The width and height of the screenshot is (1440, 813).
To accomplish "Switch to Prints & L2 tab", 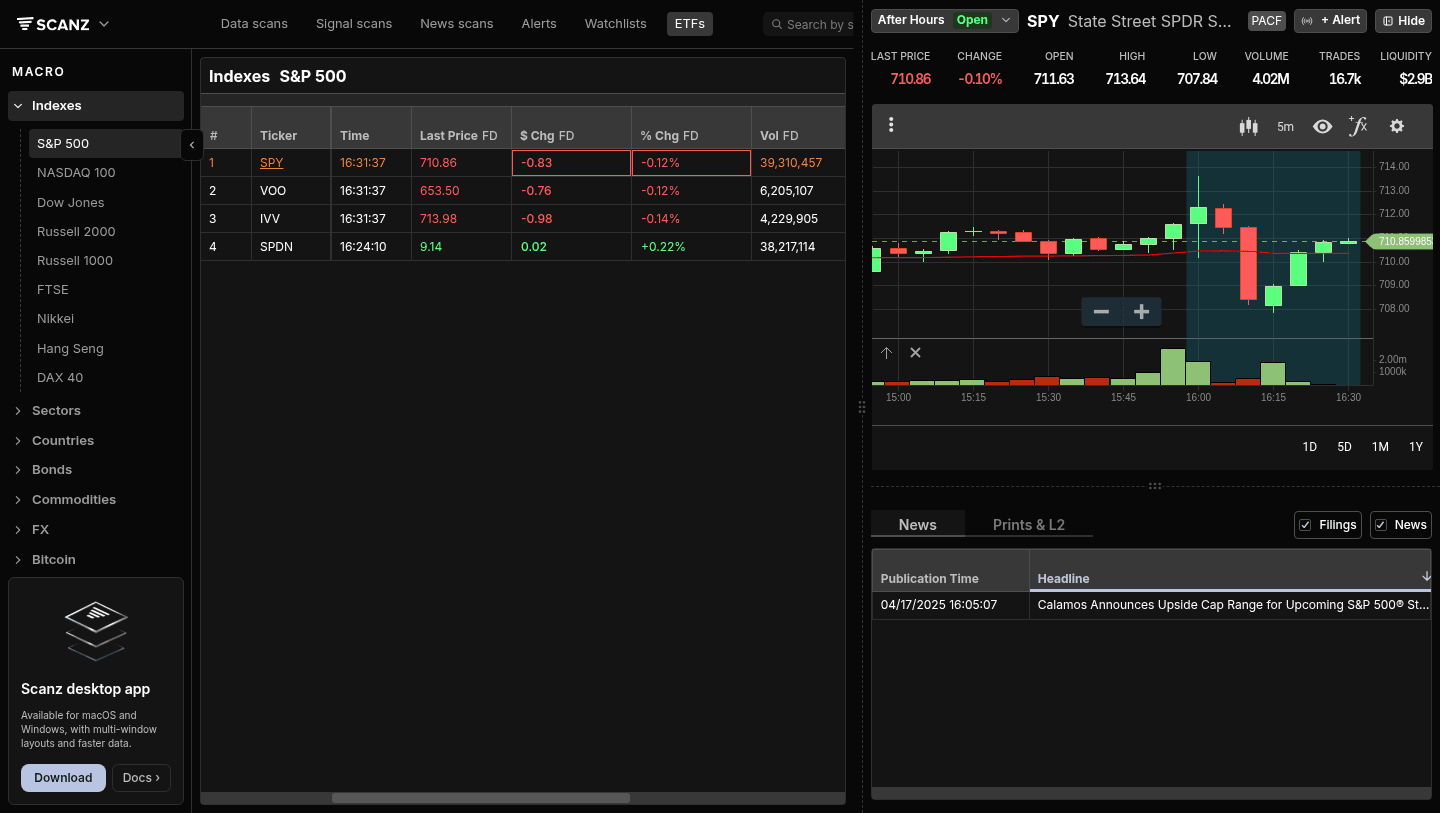I will coord(1028,525).
